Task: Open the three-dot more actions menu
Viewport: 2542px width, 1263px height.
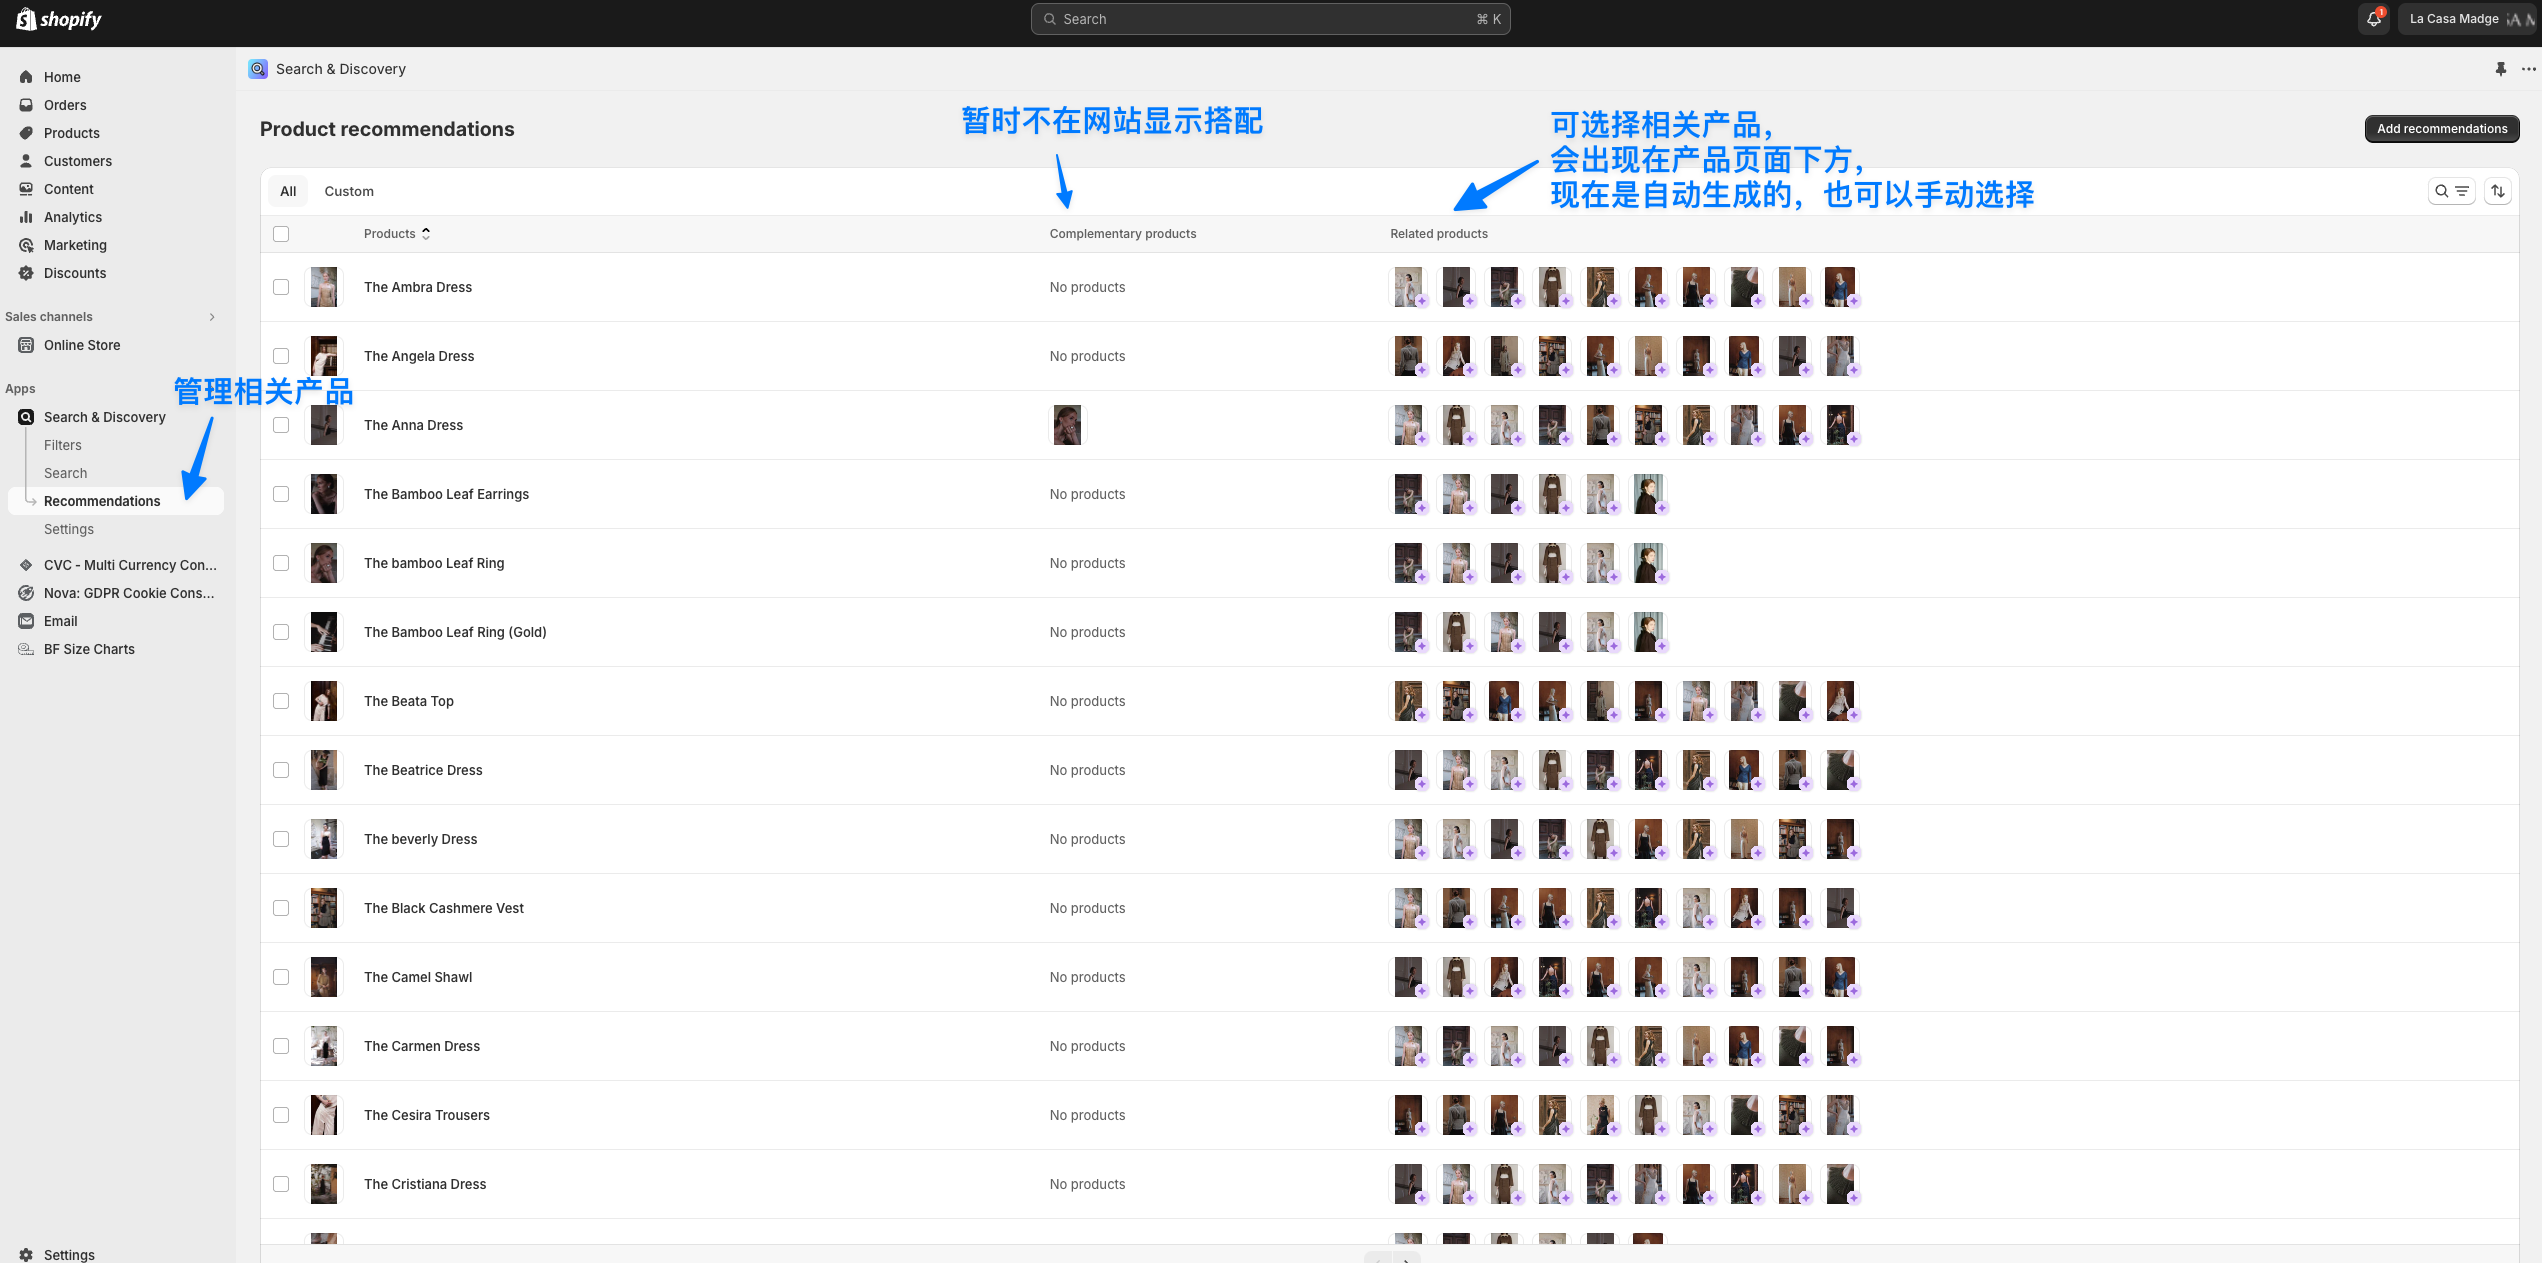Action: point(2528,69)
